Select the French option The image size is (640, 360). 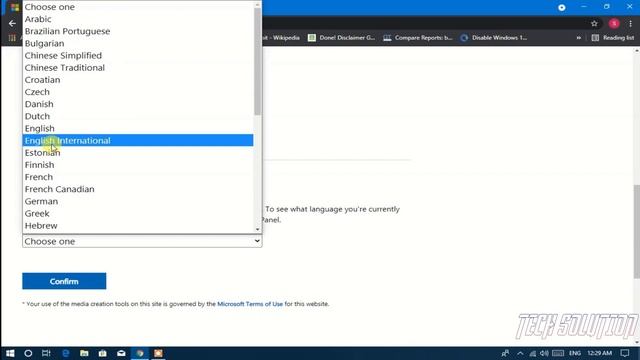(x=138, y=177)
